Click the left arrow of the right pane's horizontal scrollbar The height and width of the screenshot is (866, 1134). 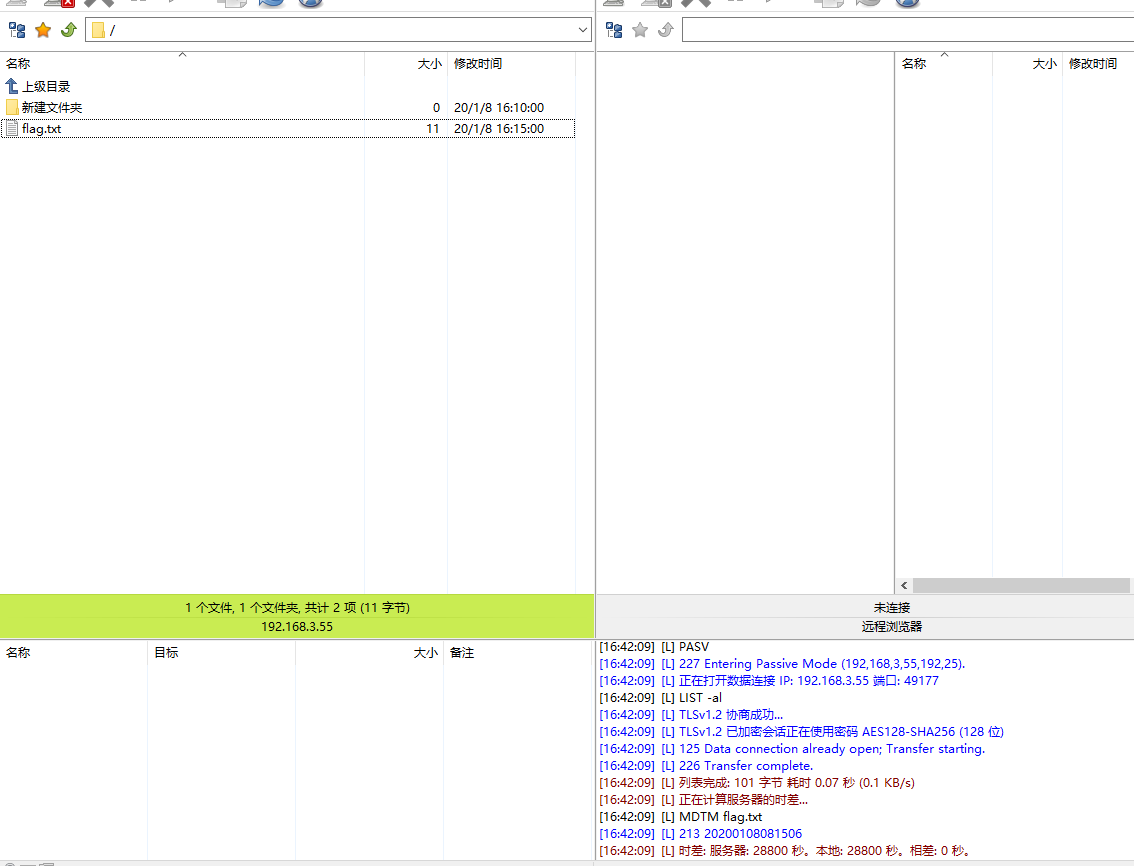(904, 585)
